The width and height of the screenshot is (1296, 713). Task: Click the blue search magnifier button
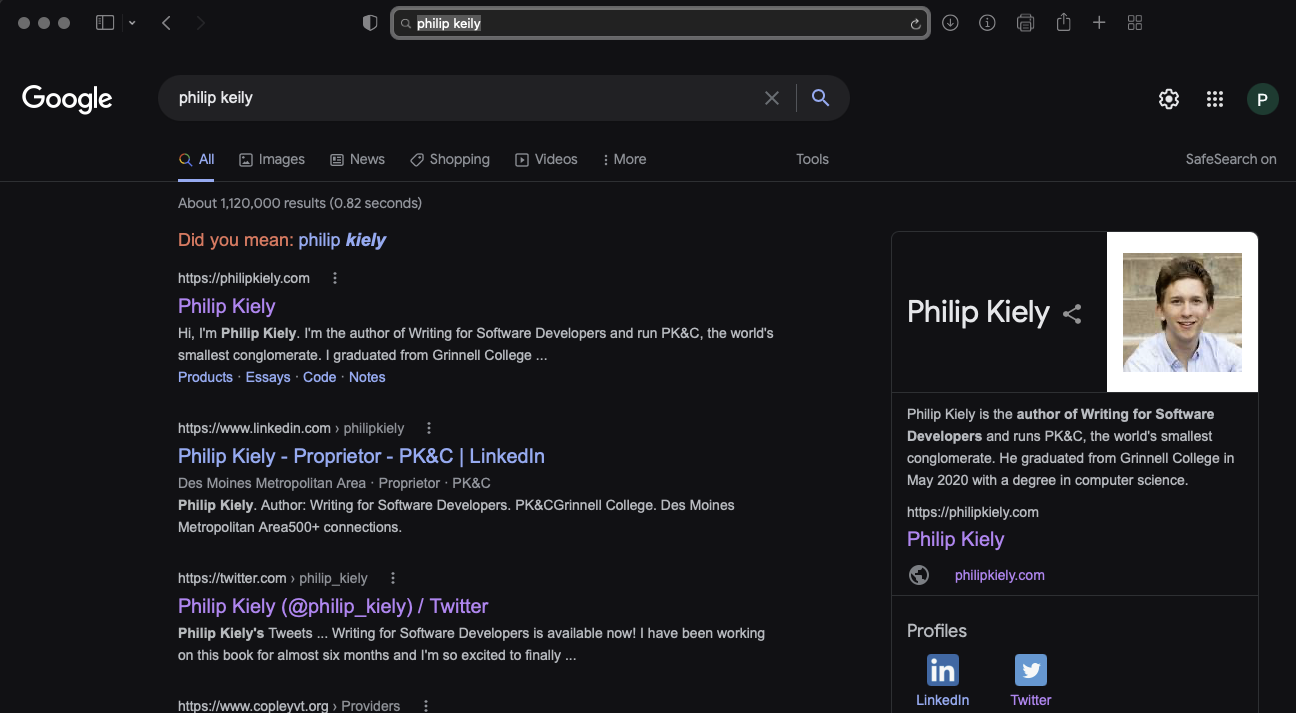click(820, 97)
